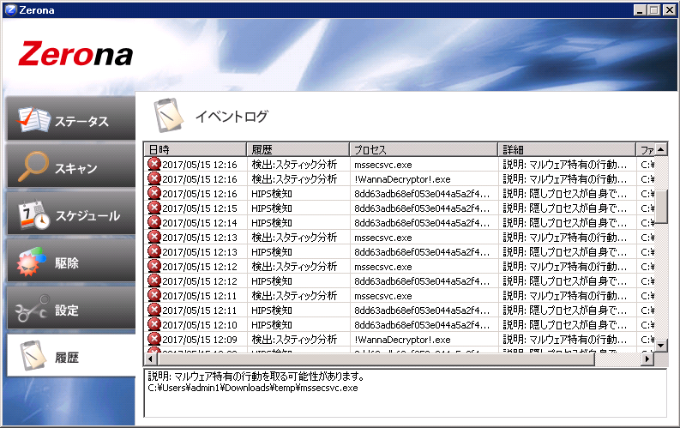680x428 pixels.
Task: Click error icon of 12:12 HIPS検知 row
Action: click(154, 281)
